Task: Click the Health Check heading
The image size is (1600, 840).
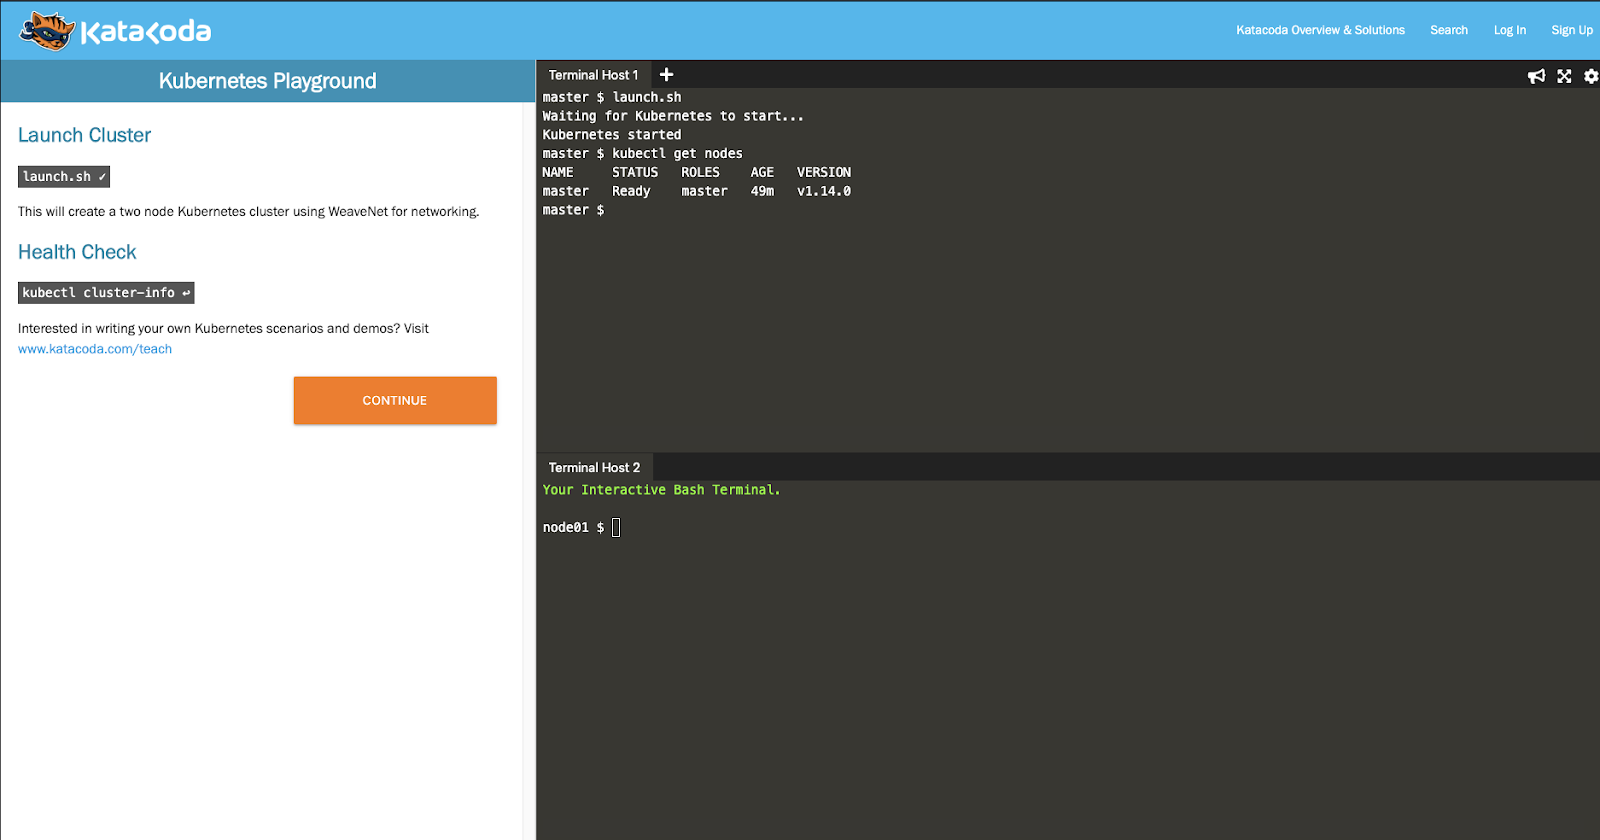Action: (x=77, y=252)
